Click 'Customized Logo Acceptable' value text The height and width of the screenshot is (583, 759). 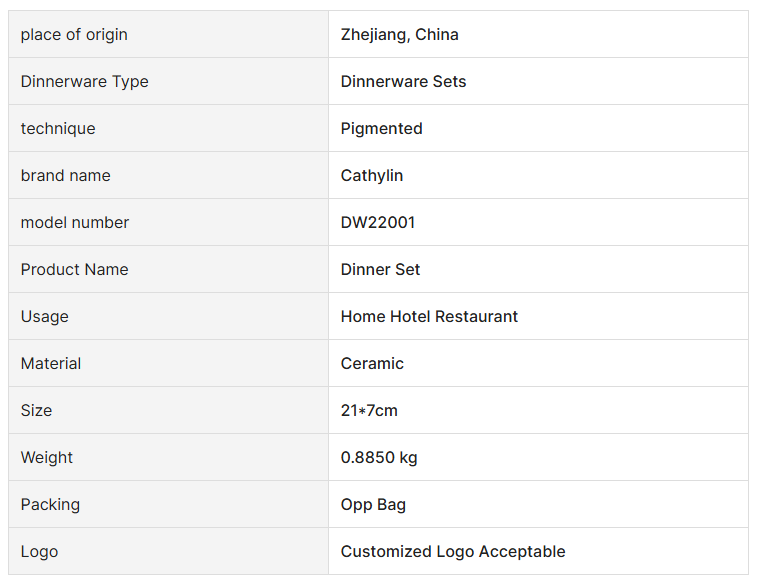[x=452, y=552]
